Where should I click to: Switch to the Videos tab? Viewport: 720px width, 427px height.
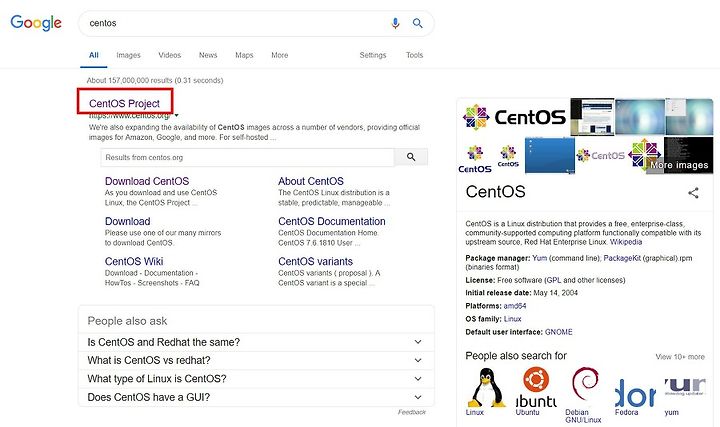click(170, 55)
